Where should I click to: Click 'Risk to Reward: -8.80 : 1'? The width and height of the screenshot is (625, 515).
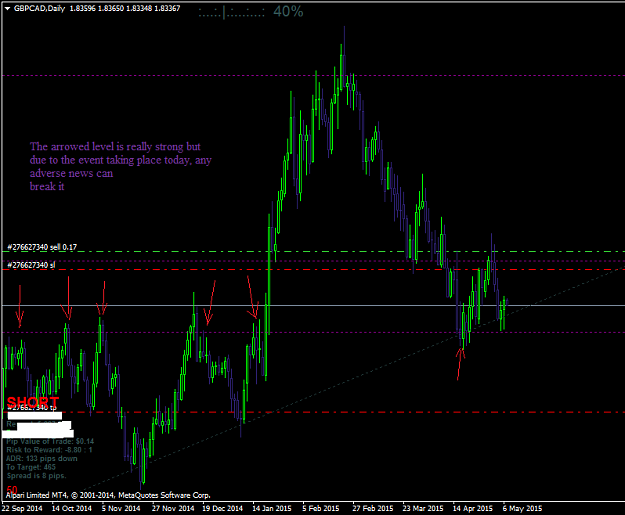tap(49, 450)
